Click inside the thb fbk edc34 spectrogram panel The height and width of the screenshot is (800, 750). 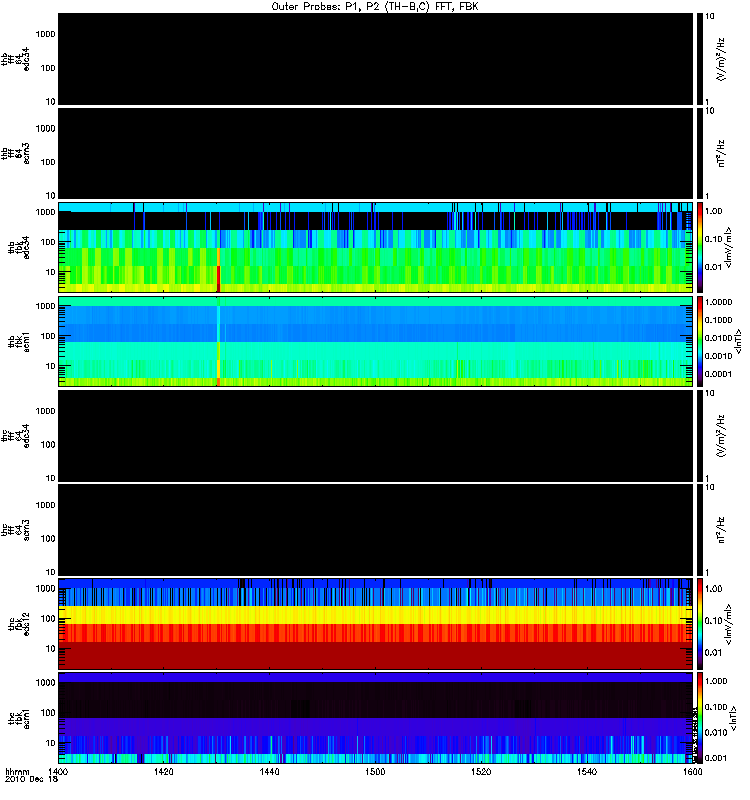tap(375, 247)
